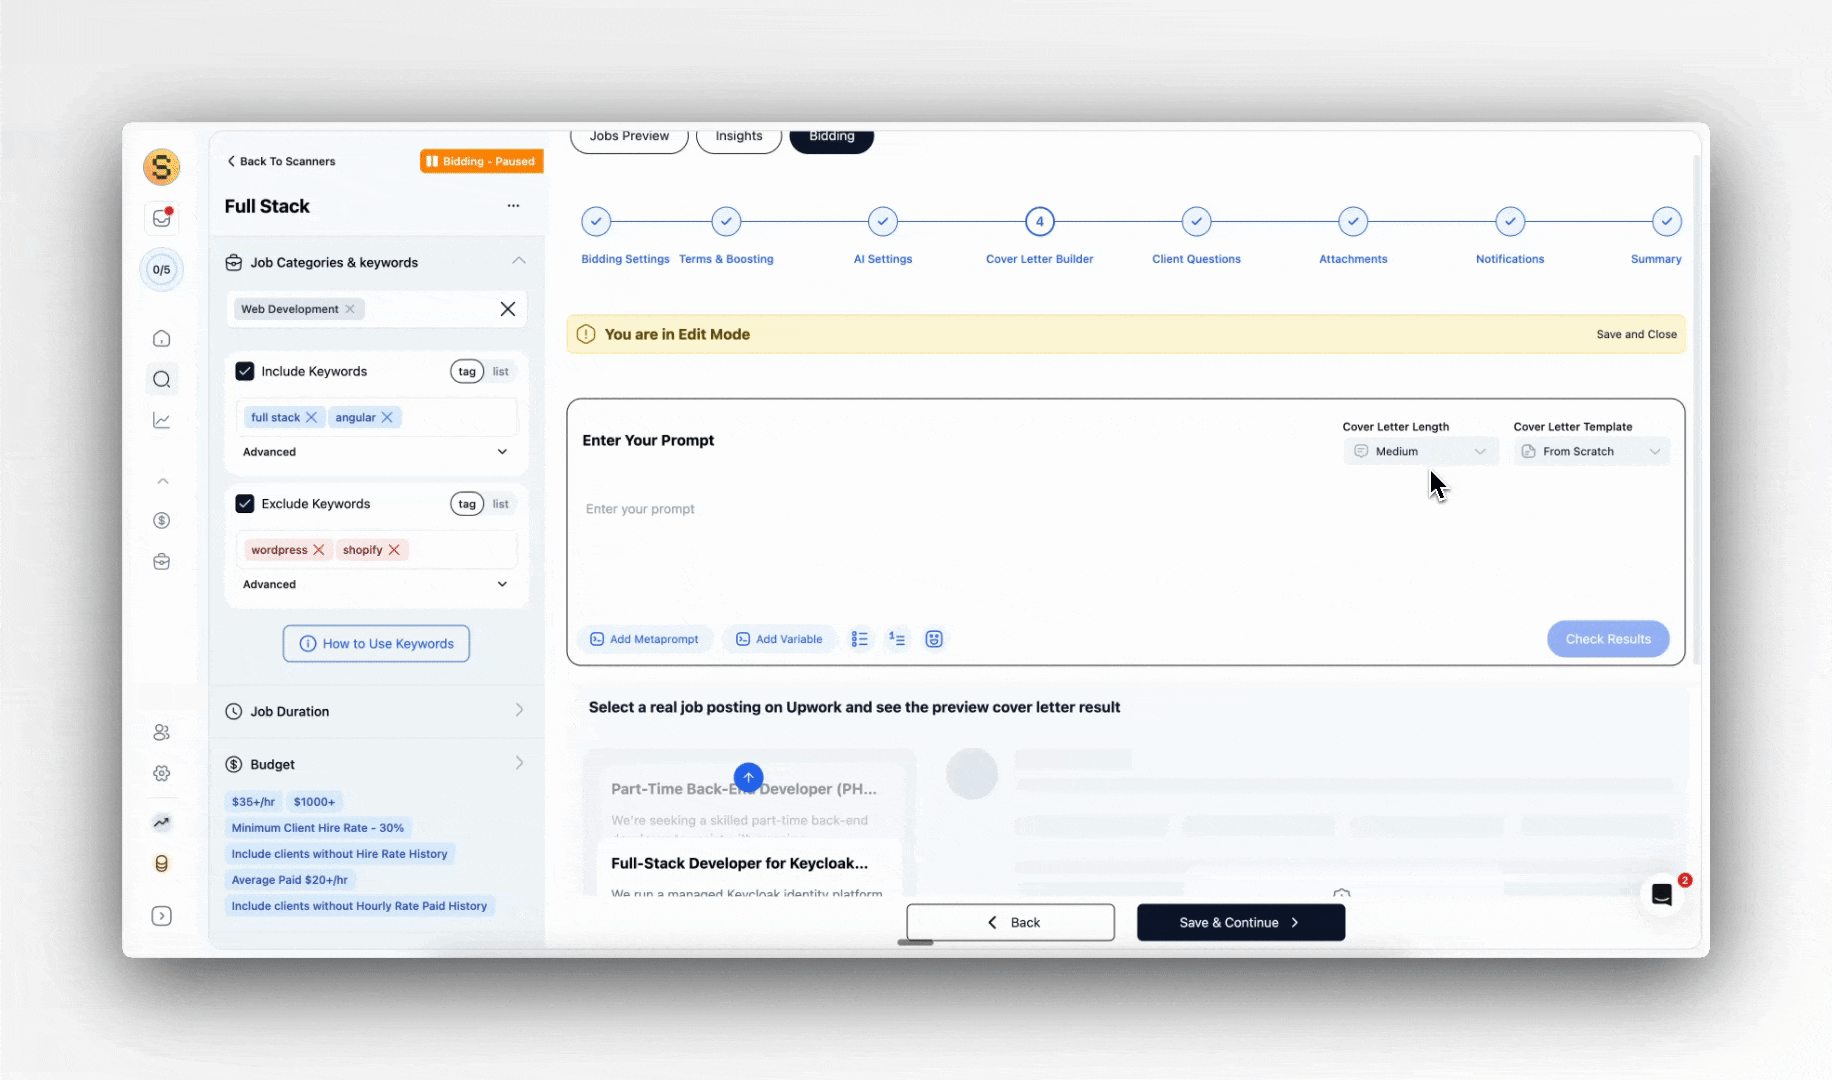
Task: Click the Add Metaprompt button
Action: point(645,639)
